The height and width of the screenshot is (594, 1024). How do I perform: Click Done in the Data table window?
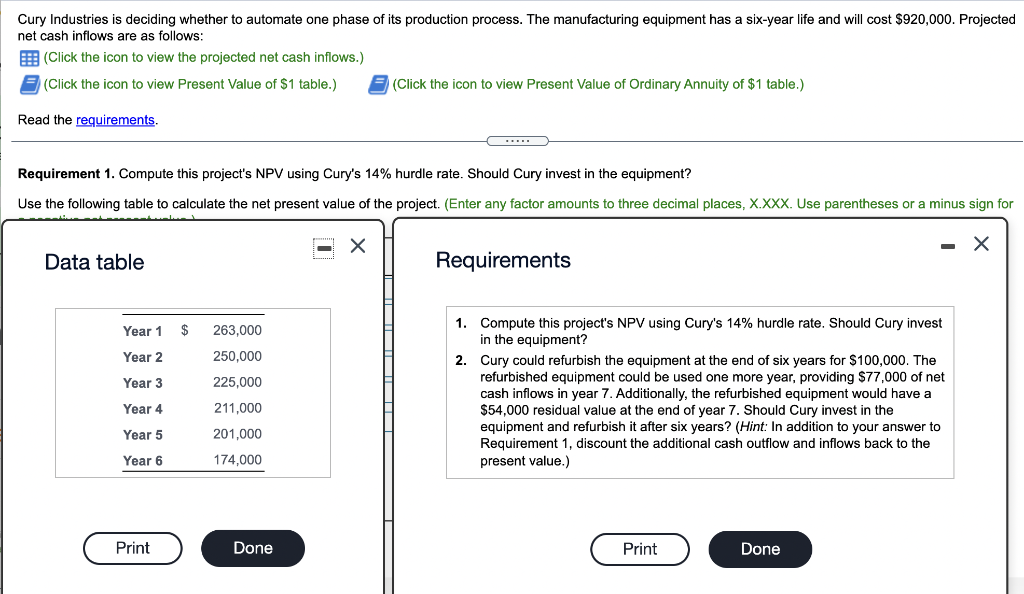(x=252, y=548)
